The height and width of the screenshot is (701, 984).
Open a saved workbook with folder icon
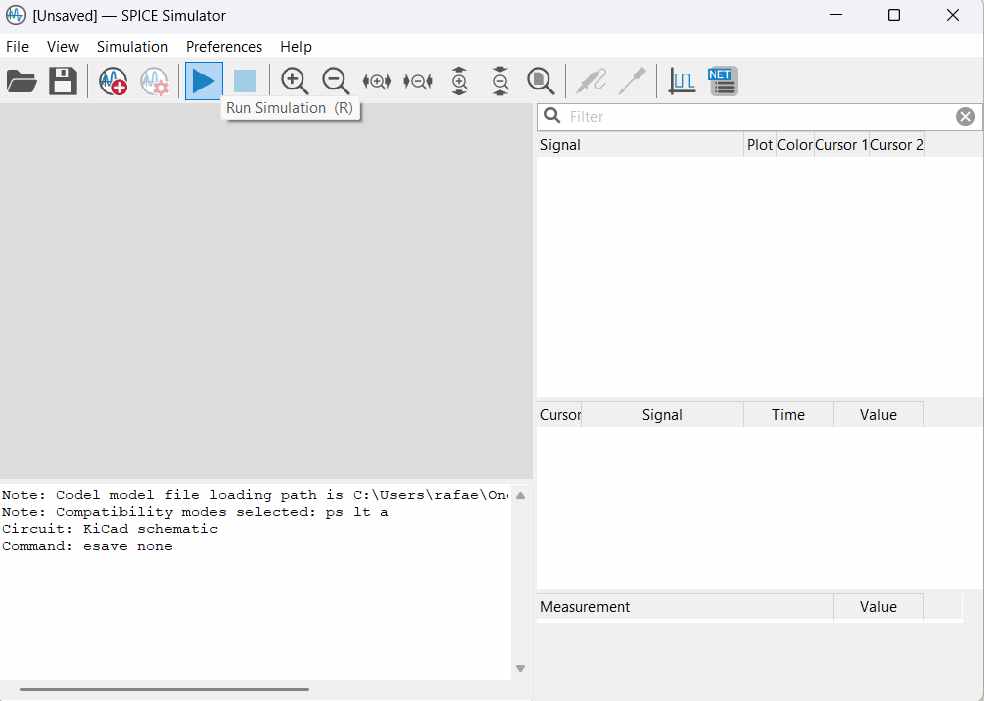click(x=21, y=82)
